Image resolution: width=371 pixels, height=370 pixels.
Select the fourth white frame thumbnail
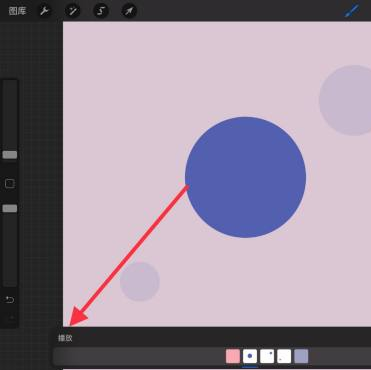click(x=284, y=356)
